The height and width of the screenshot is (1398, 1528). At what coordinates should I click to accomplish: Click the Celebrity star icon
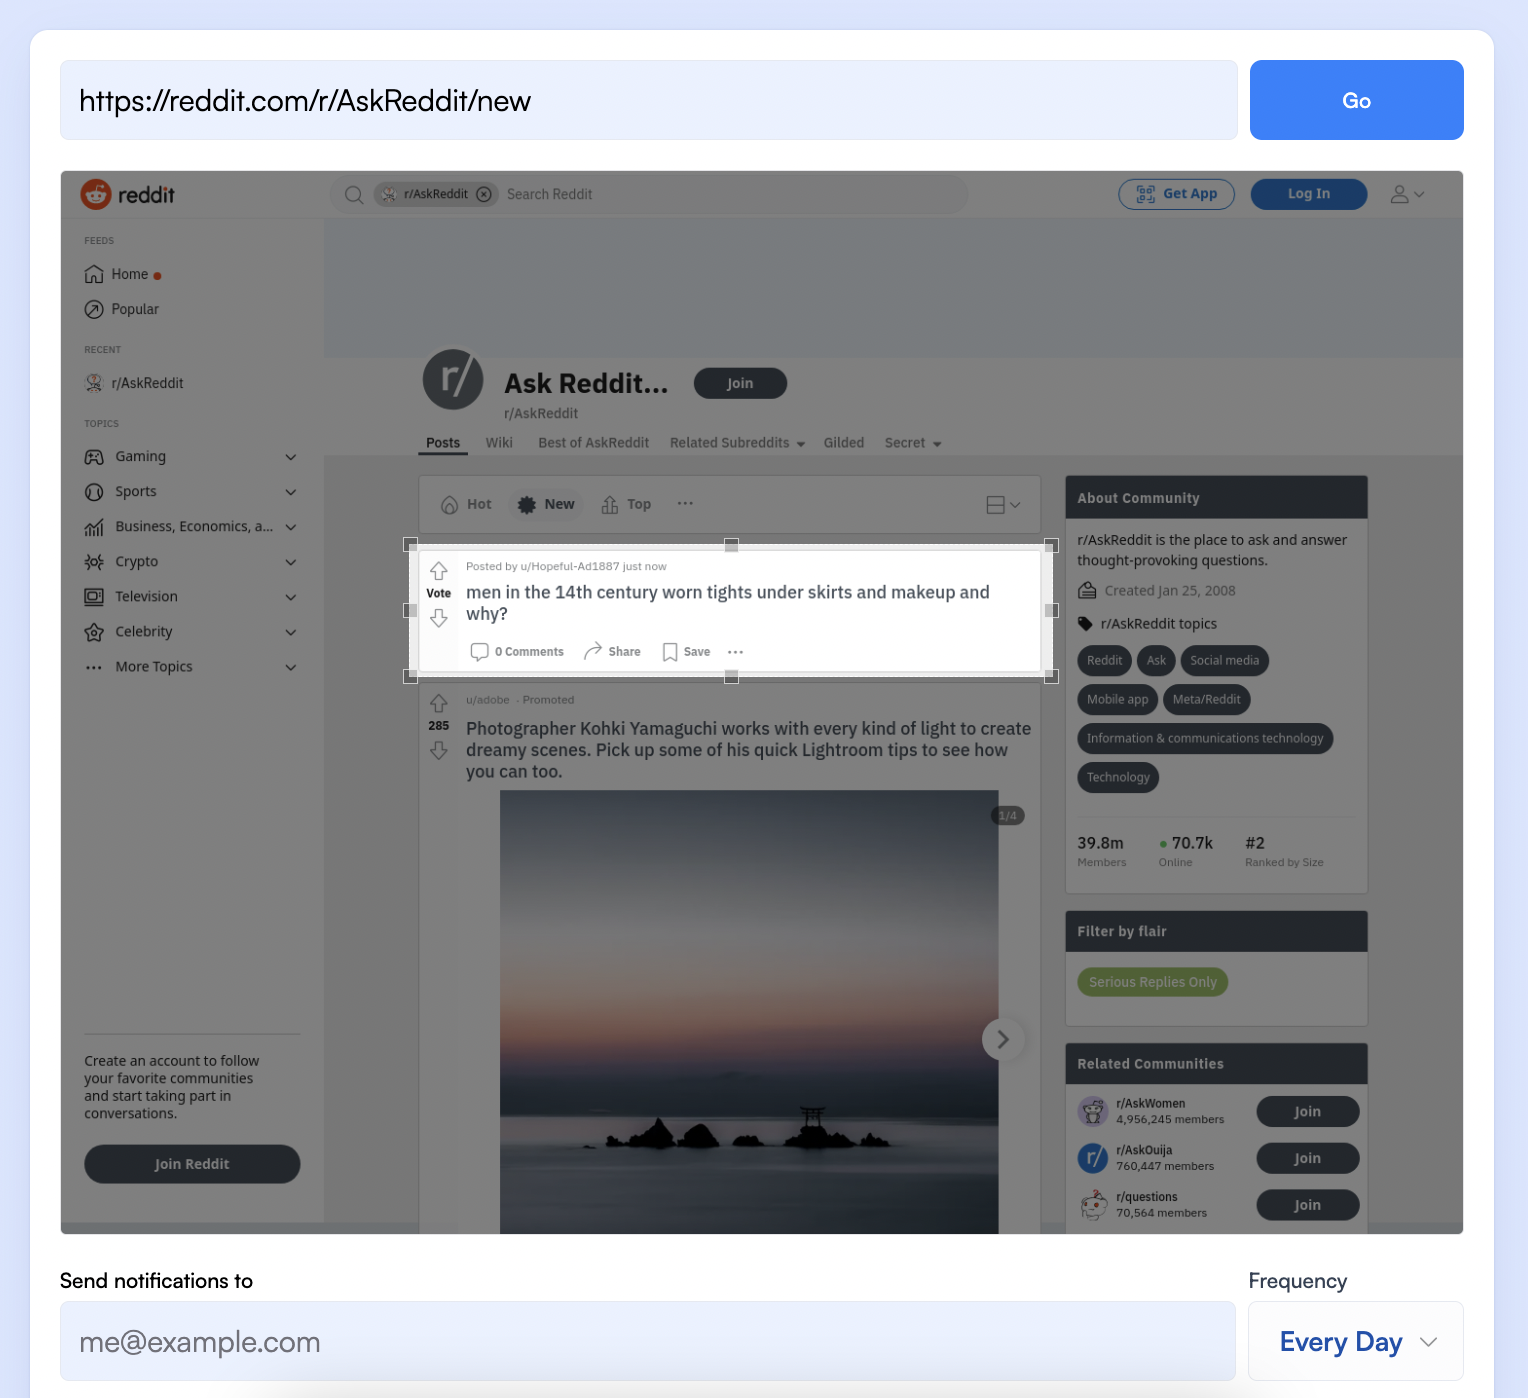tap(94, 632)
